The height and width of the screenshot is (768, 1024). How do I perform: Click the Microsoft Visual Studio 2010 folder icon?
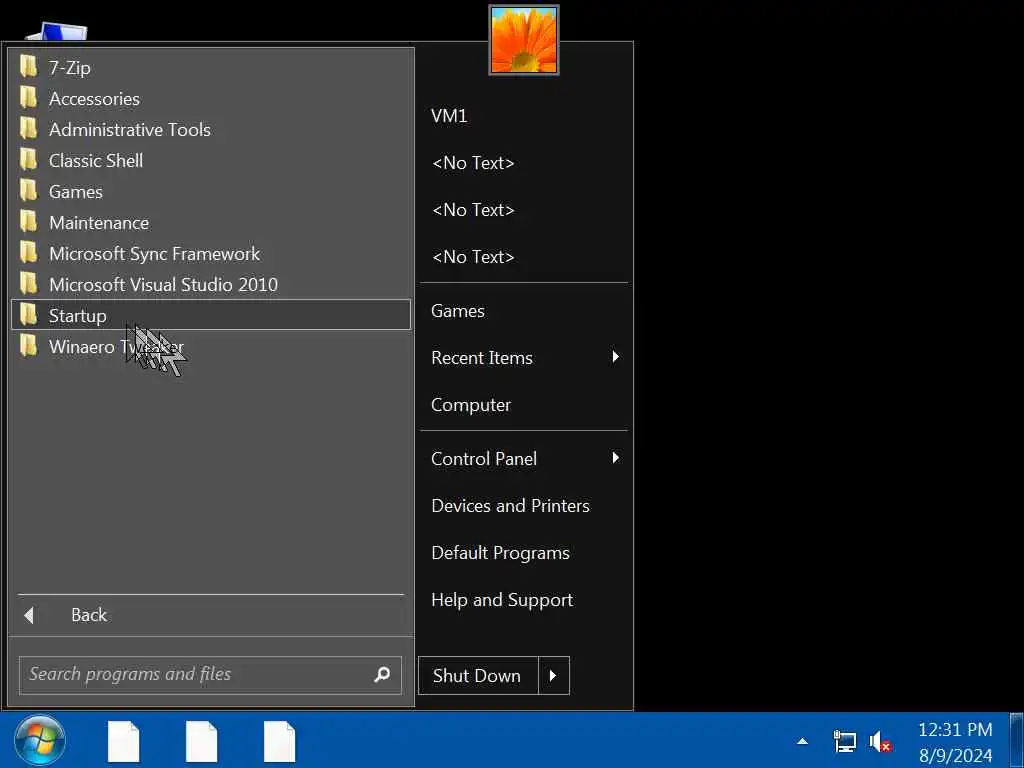(x=29, y=284)
